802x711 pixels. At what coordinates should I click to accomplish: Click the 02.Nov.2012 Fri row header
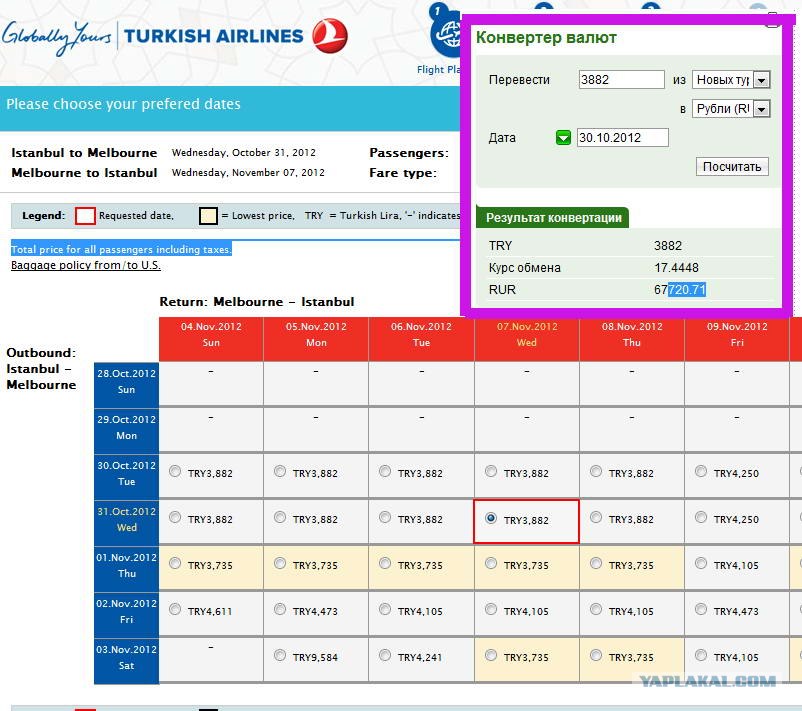click(x=126, y=614)
